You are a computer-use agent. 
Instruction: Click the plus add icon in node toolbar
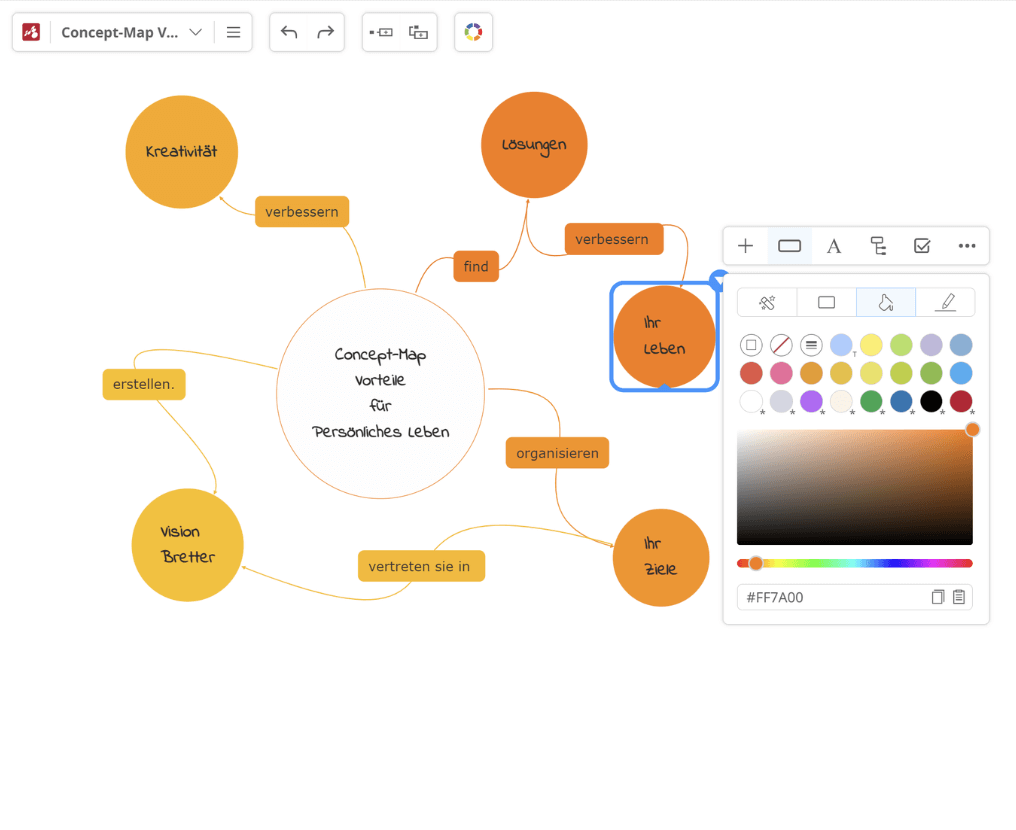coord(745,246)
